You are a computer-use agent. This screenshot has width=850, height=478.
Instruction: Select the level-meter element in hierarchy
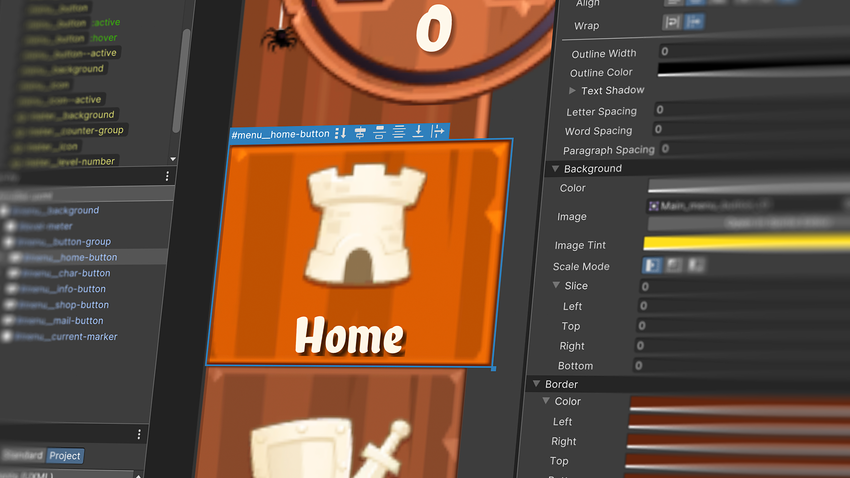(46, 226)
